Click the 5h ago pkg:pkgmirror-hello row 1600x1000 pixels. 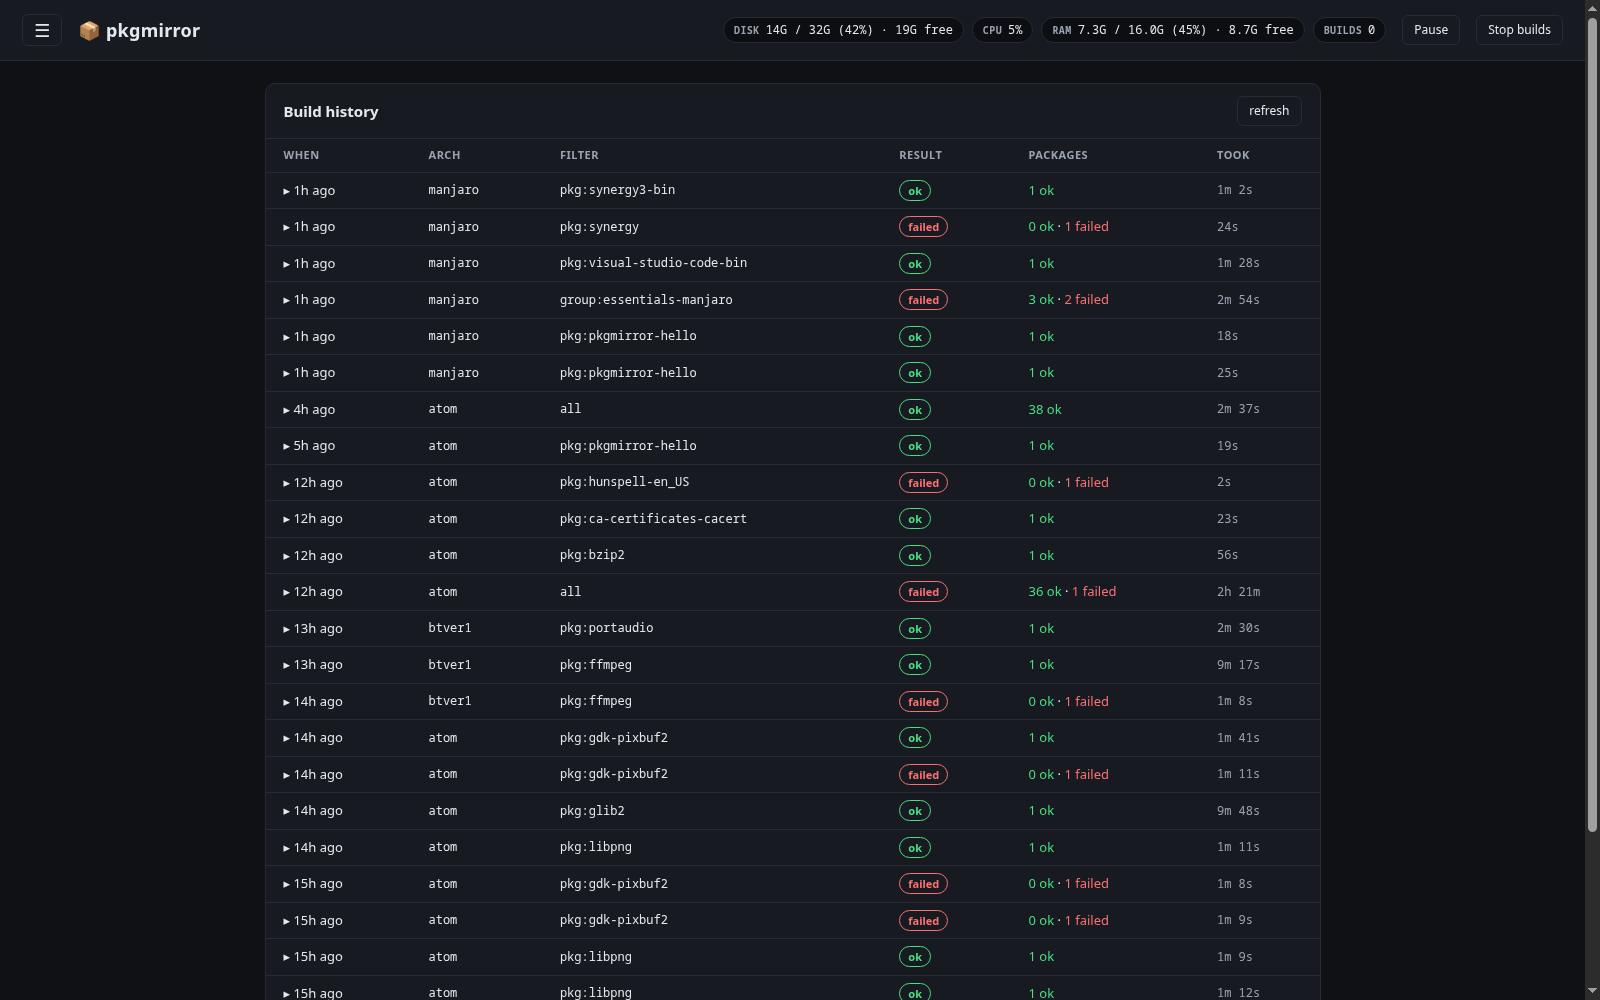pyautogui.click(x=792, y=446)
